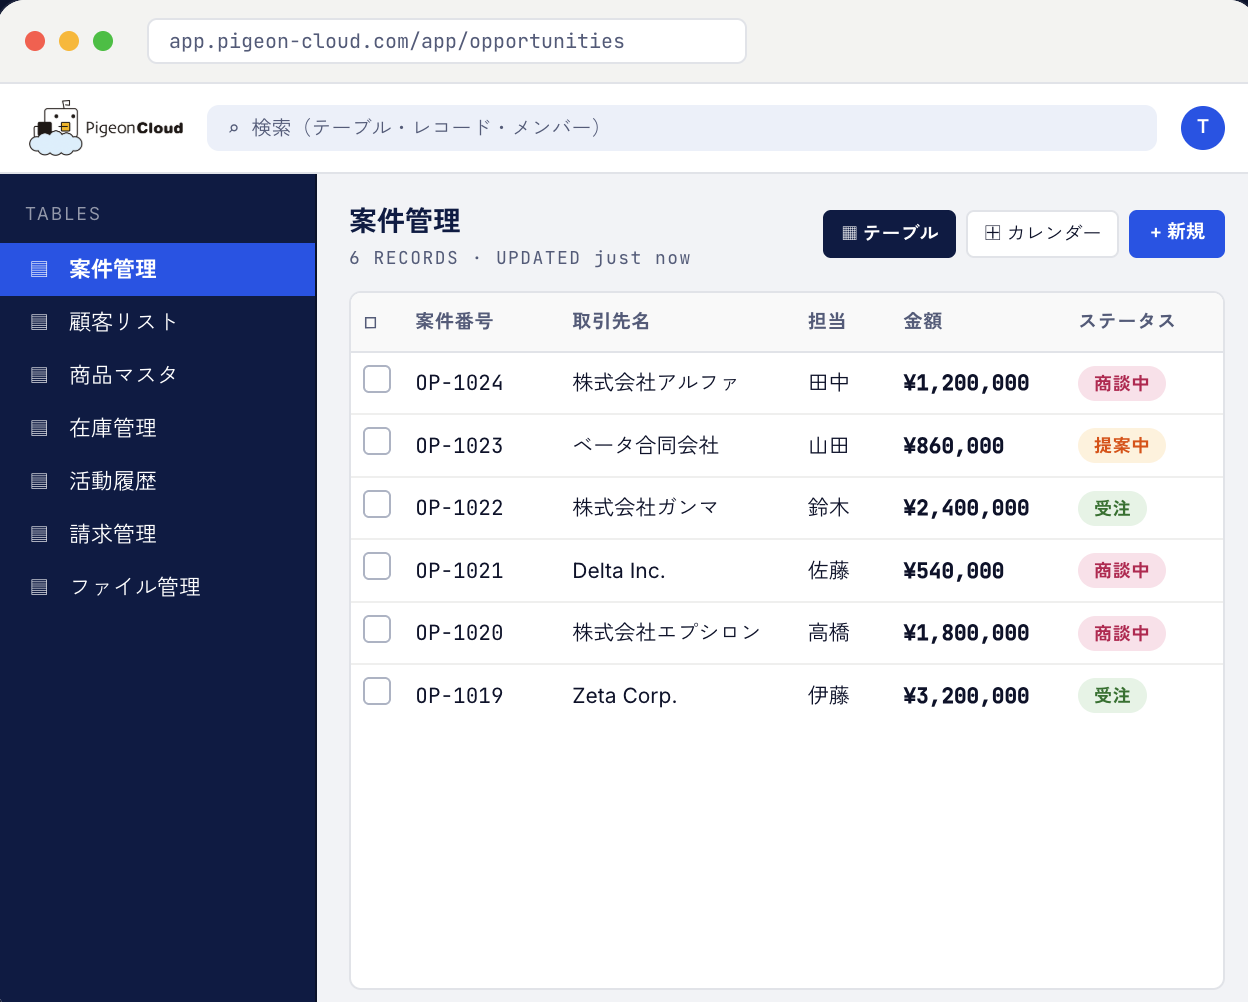Click the table icon beside ファイル管理

[x=39, y=587]
